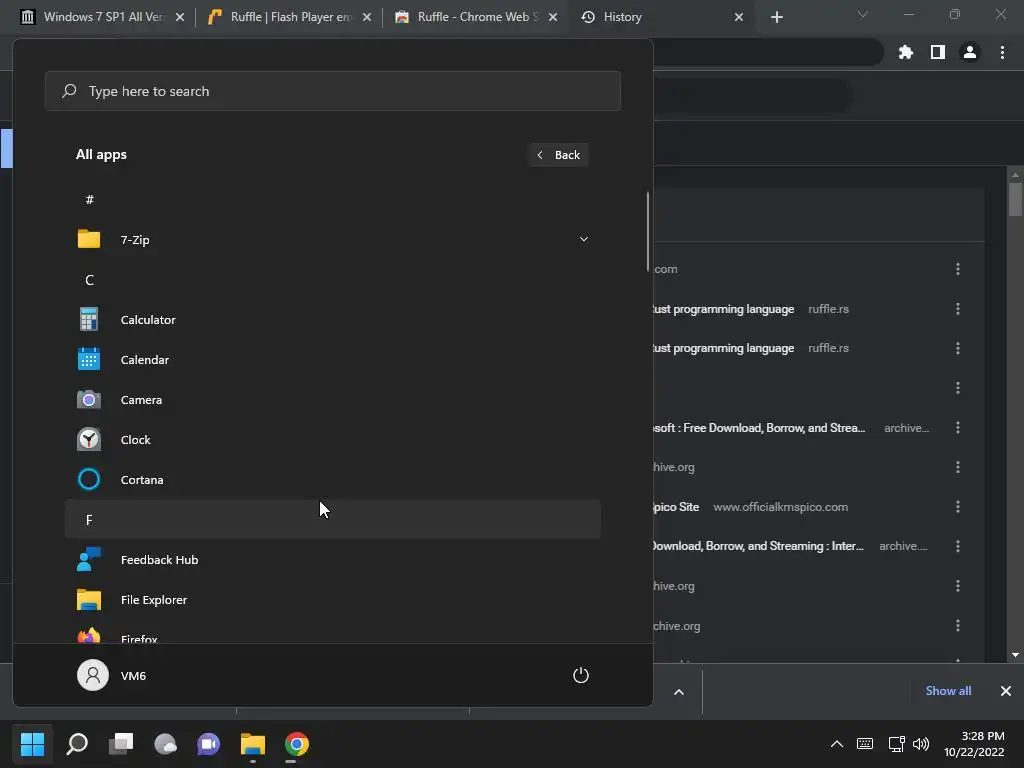Launch the Calculator app
The width and height of the screenshot is (1024, 768).
click(332, 320)
